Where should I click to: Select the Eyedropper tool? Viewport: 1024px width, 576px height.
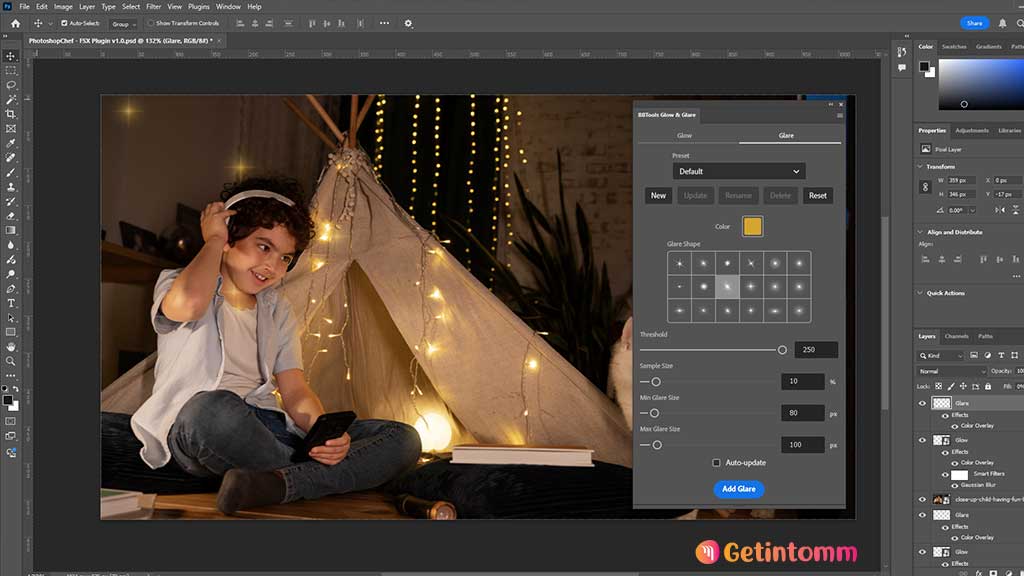click(x=10, y=143)
